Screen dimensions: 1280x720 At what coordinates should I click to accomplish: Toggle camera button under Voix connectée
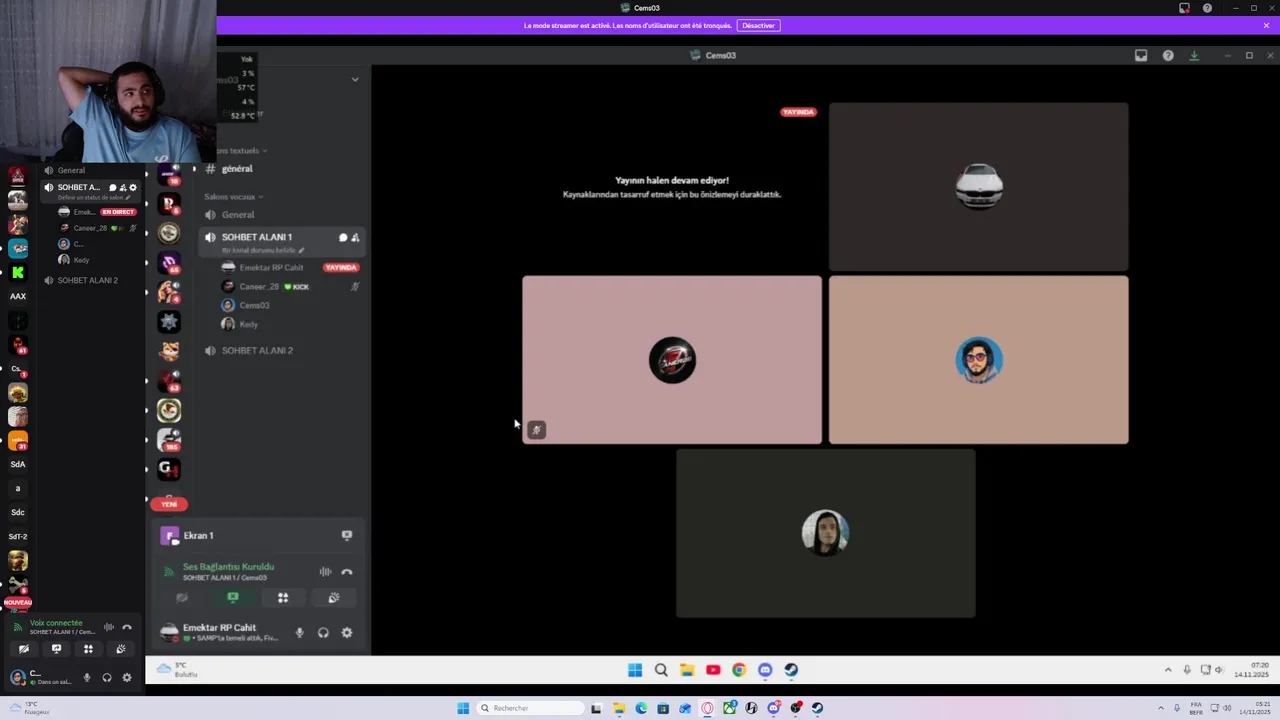(x=24, y=649)
